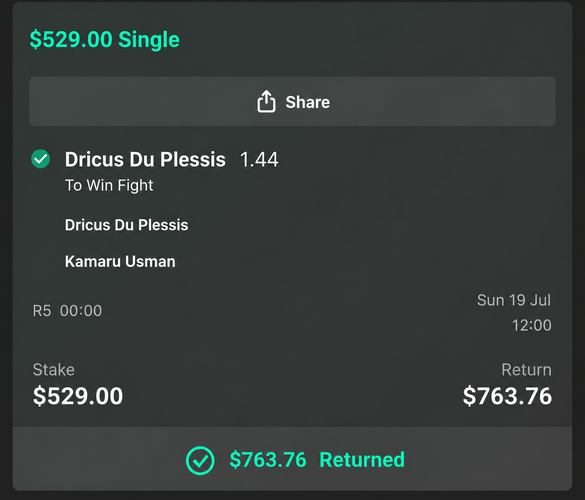Tap the share upload arrow icon
The height and width of the screenshot is (500, 585).
point(266,101)
